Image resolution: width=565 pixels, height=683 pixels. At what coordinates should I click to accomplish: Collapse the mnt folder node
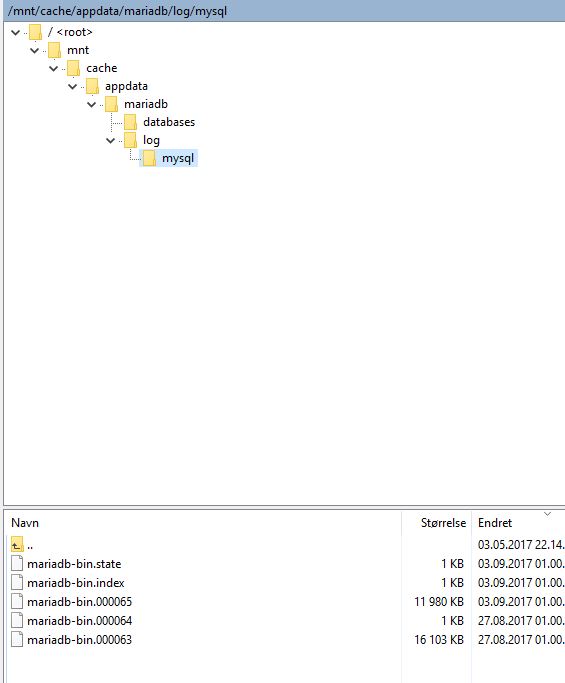click(x=34, y=51)
